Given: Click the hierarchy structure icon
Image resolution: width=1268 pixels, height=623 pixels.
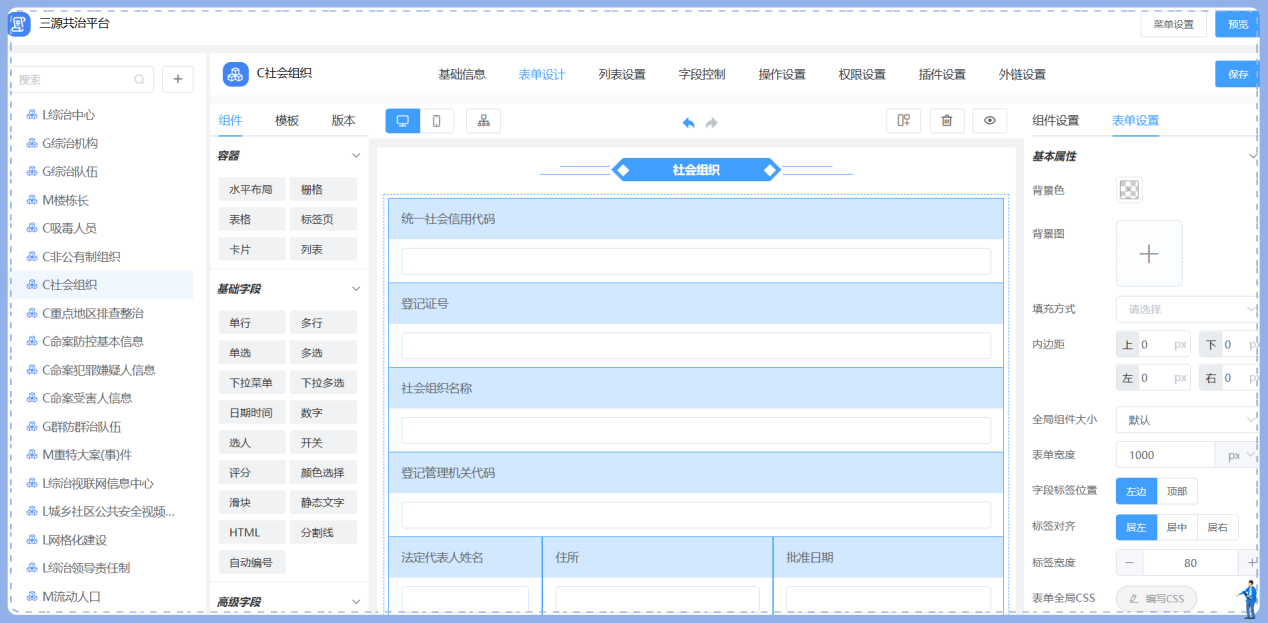Looking at the screenshot, I should pyautogui.click(x=483, y=121).
